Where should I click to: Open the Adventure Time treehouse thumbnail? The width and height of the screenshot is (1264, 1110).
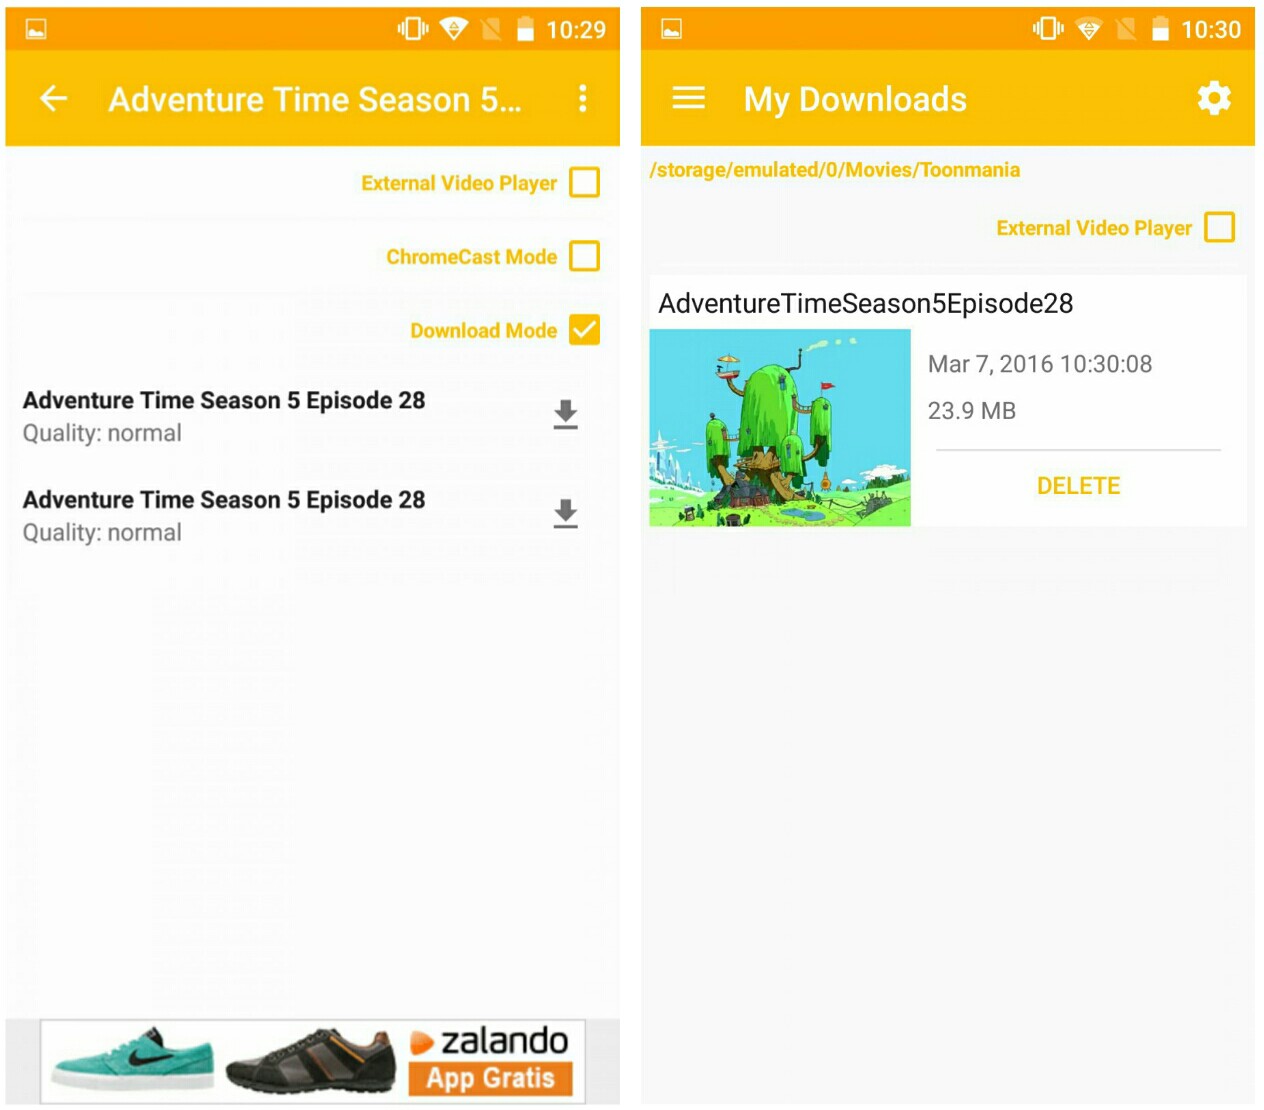click(x=780, y=428)
